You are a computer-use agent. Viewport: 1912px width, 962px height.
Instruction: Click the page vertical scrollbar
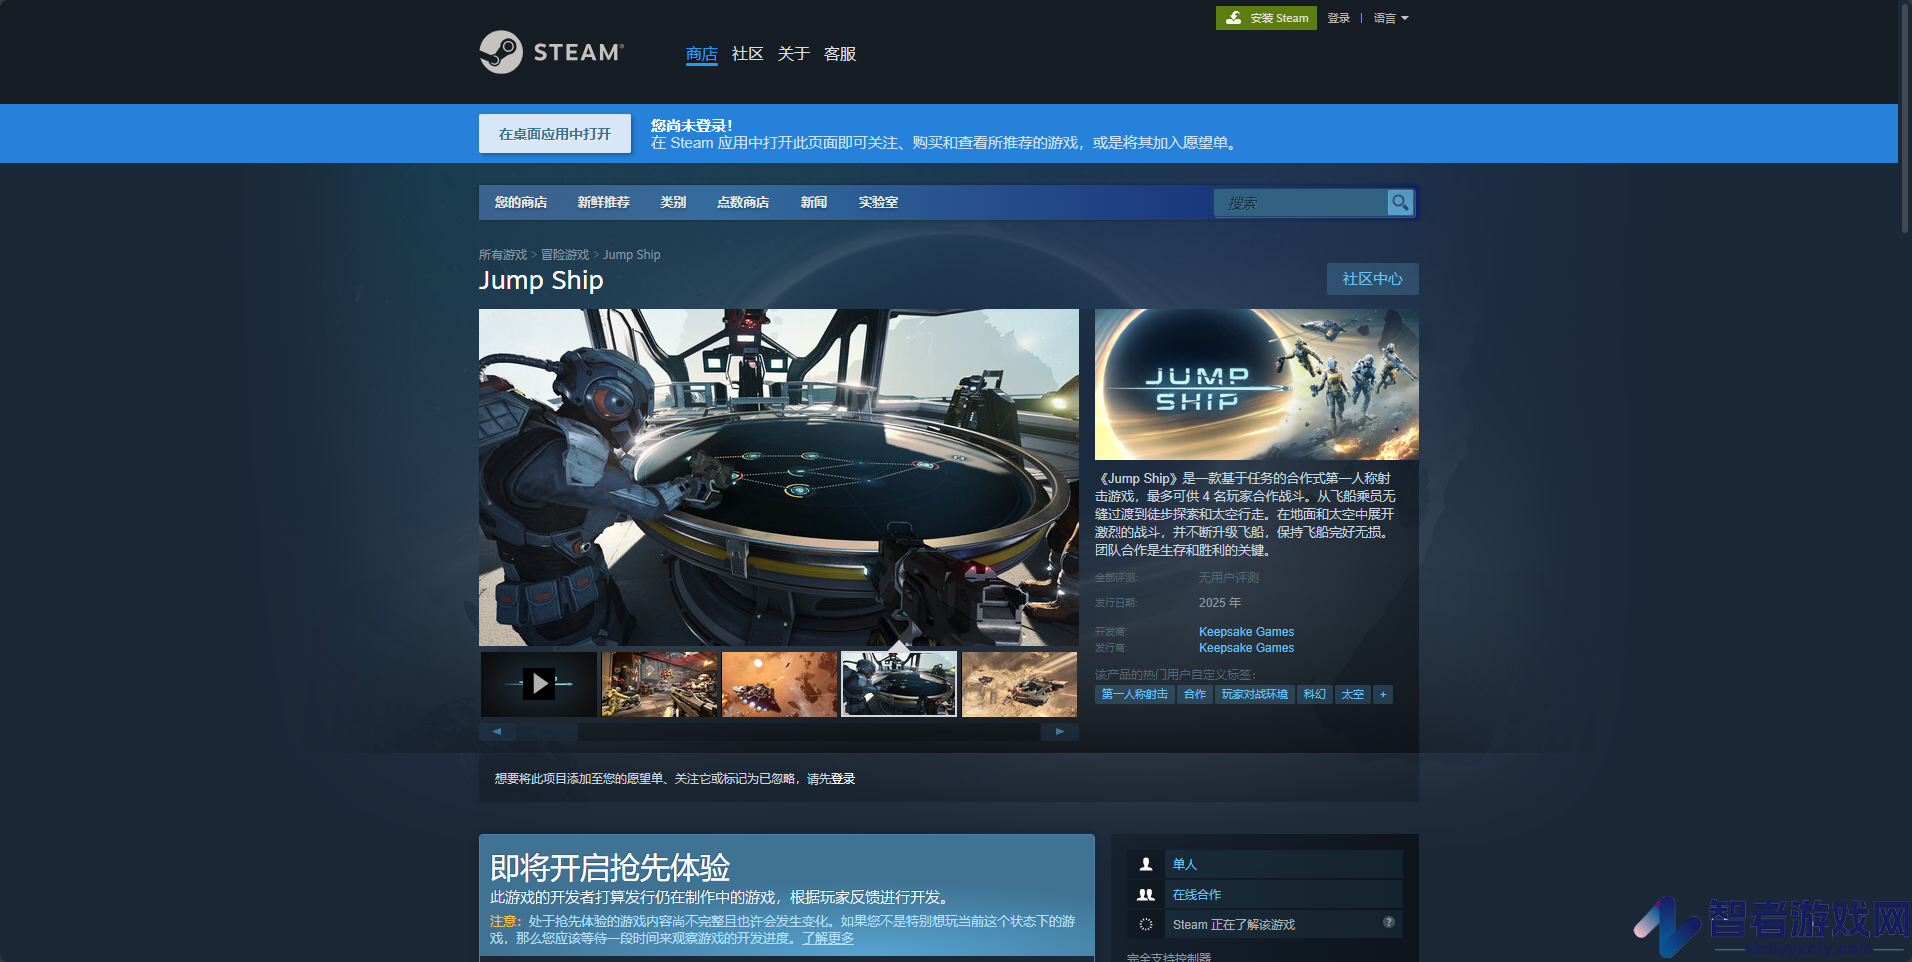click(x=1905, y=118)
